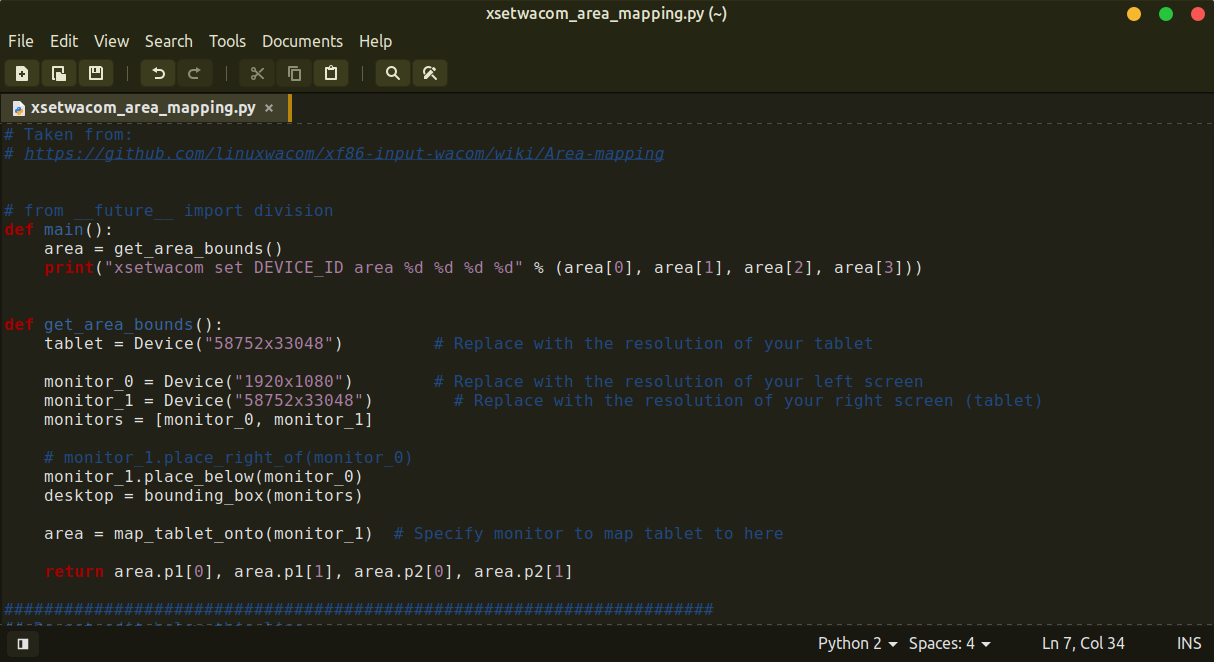Screen dimensions: 1214x662
Task: Save the file using the floppy disk icon
Action: (x=96, y=73)
